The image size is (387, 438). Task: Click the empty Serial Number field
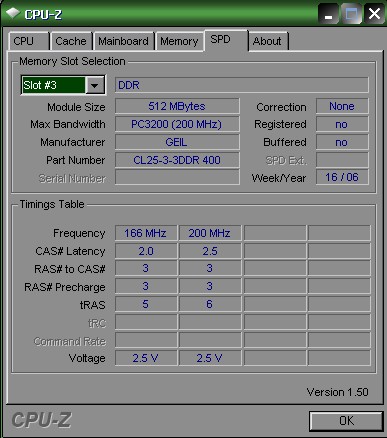177,177
